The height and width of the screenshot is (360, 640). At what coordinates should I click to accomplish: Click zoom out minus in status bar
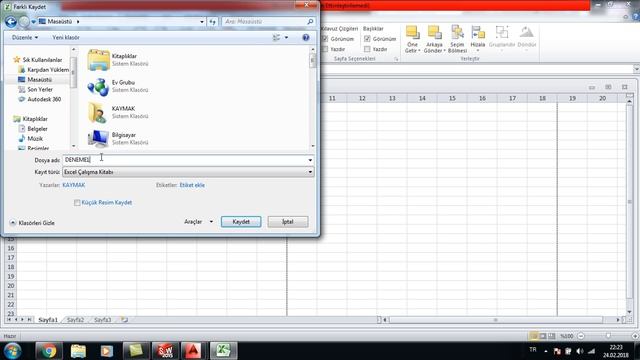tap(581, 336)
